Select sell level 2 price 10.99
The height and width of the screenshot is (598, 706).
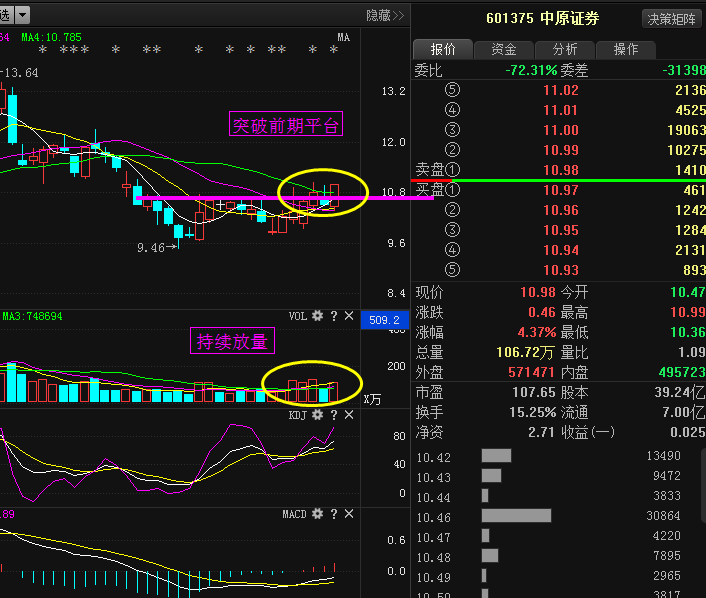point(561,150)
